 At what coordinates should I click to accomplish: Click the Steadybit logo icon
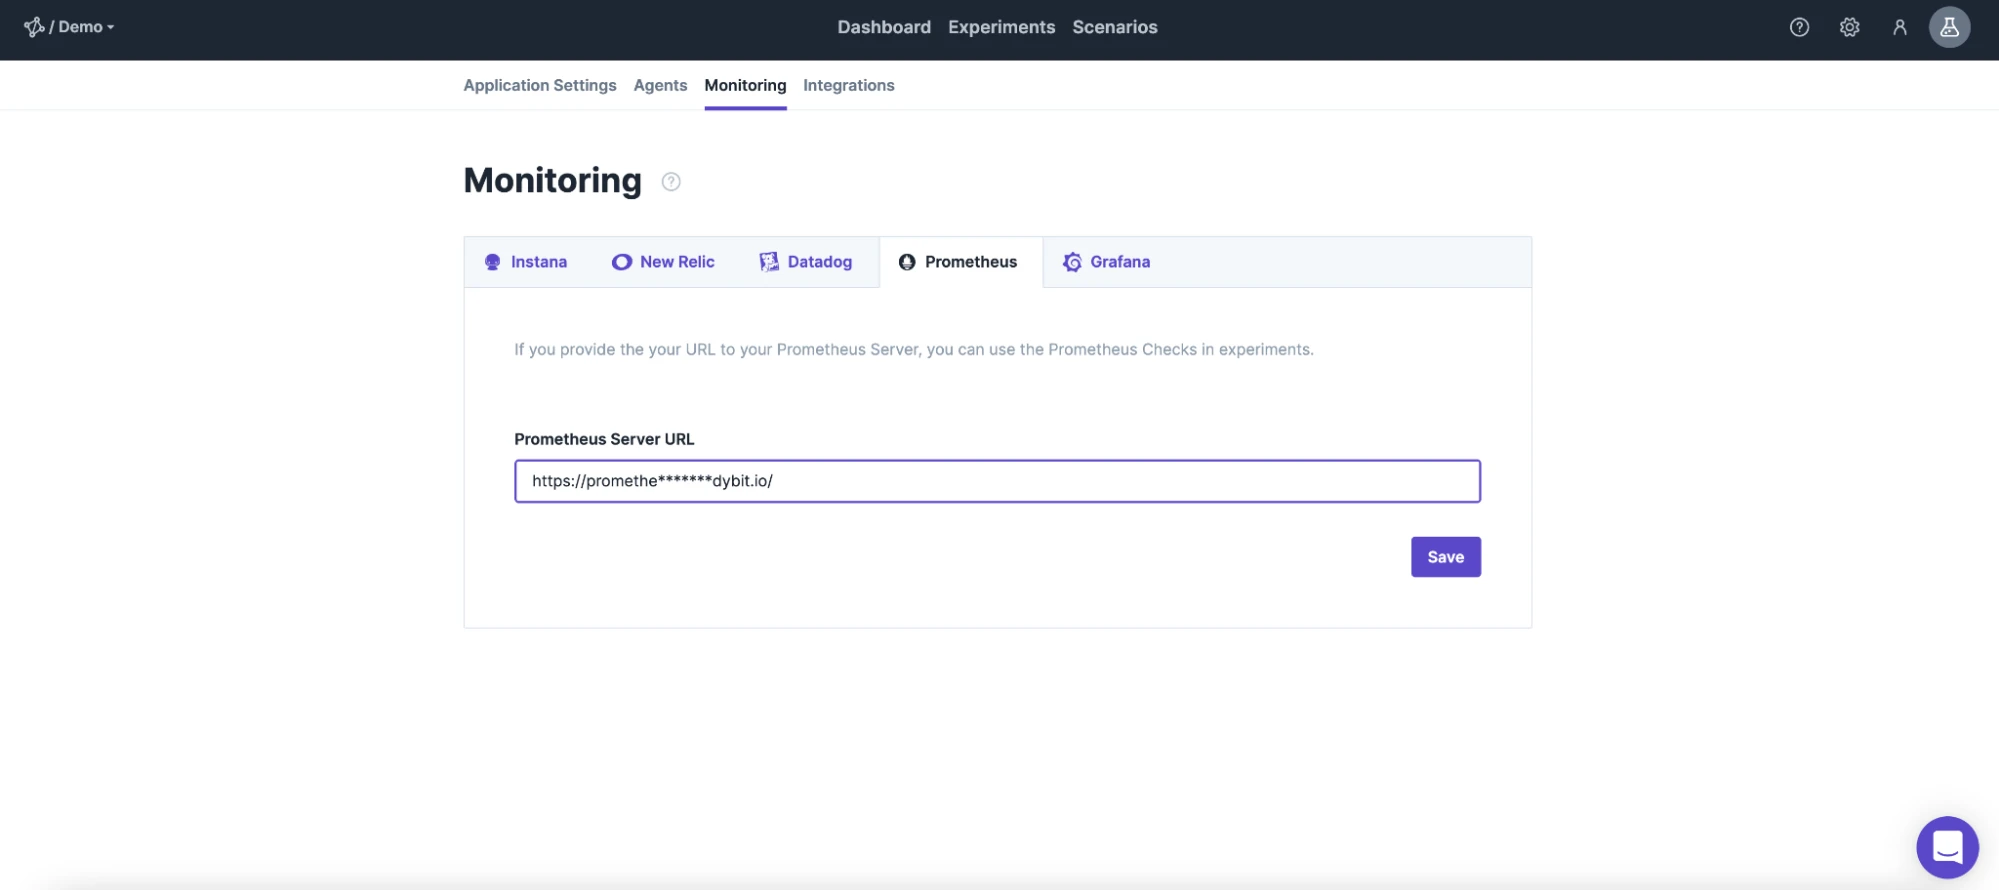point(34,27)
